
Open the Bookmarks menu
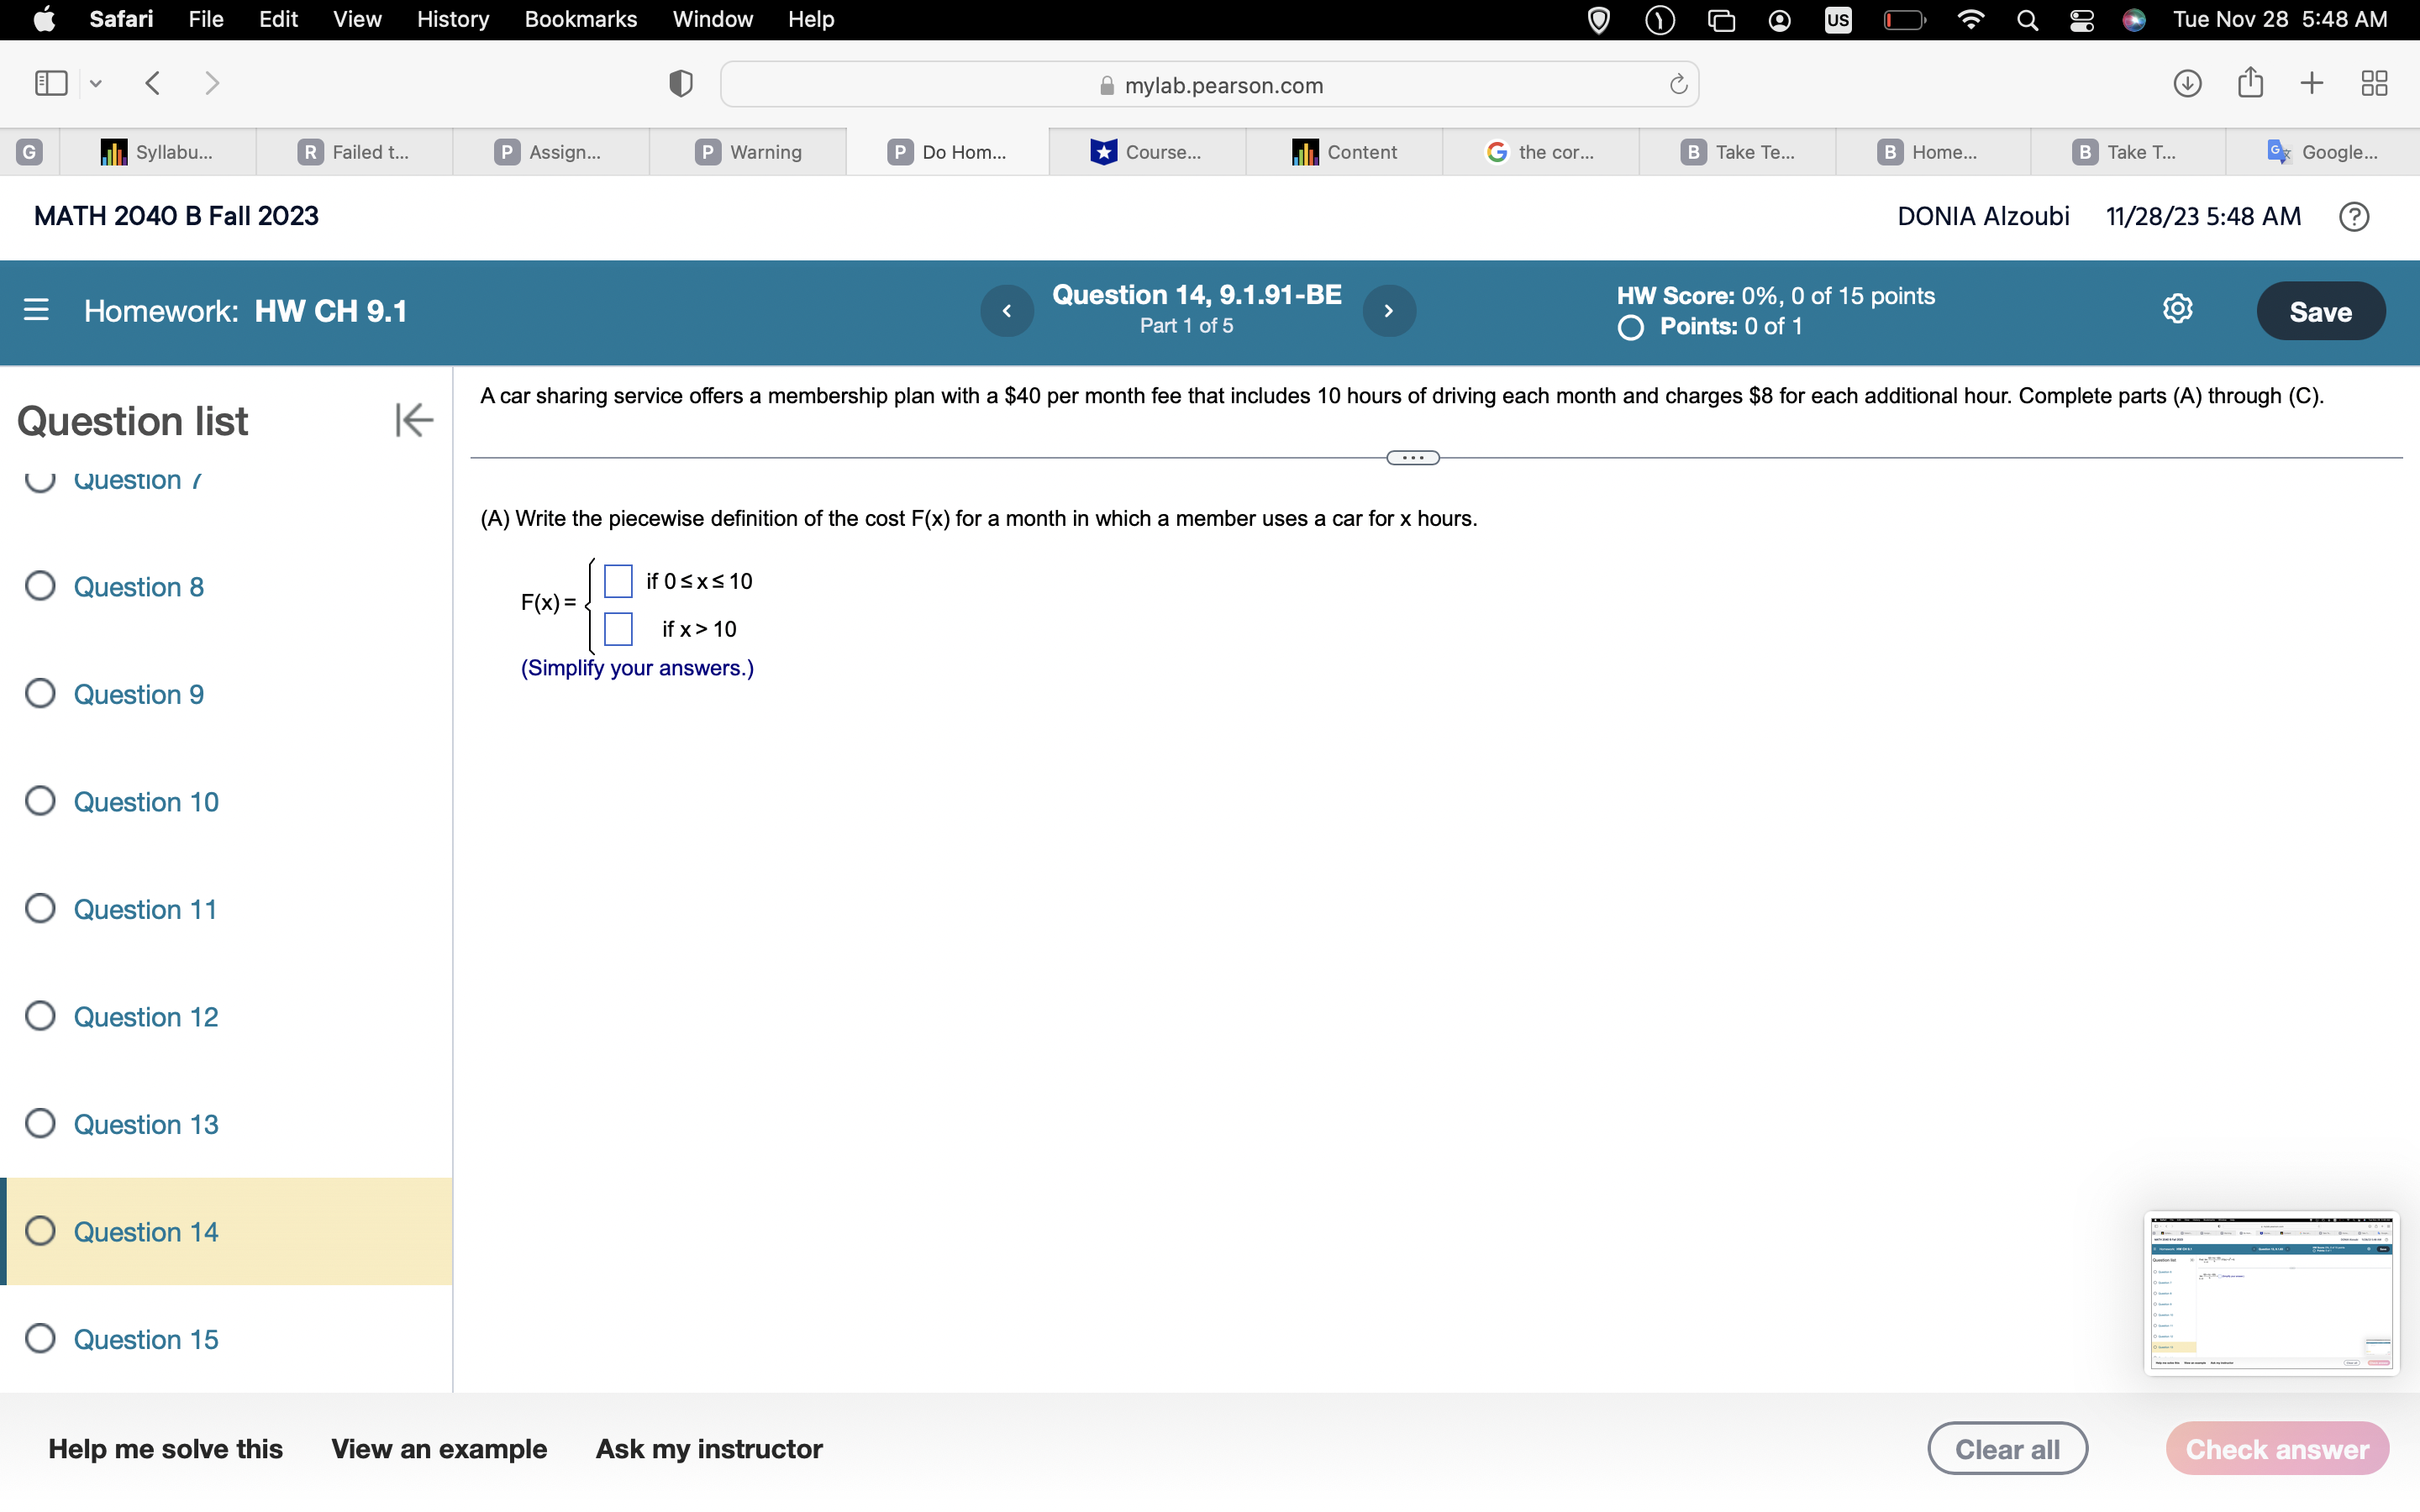pos(580,19)
